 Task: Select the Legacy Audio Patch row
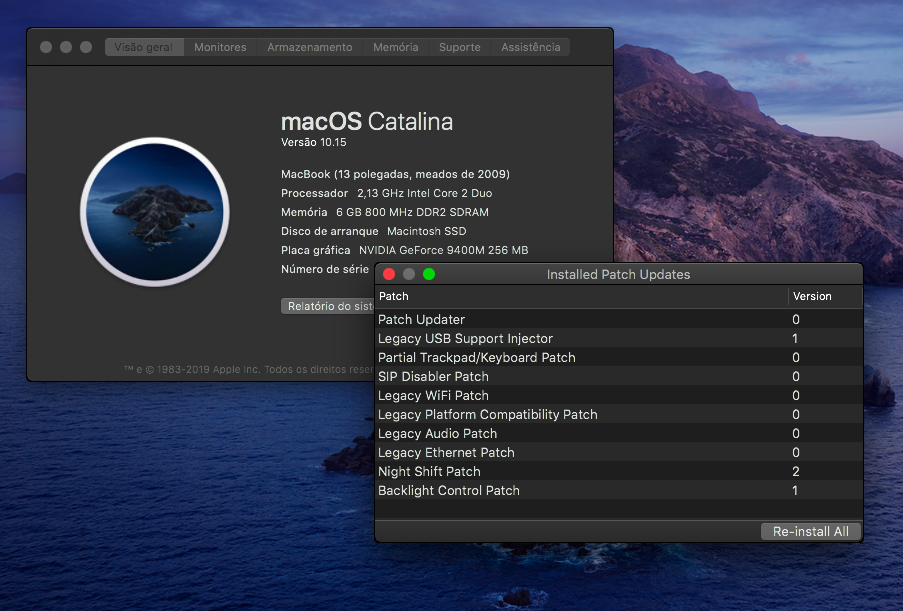619,433
